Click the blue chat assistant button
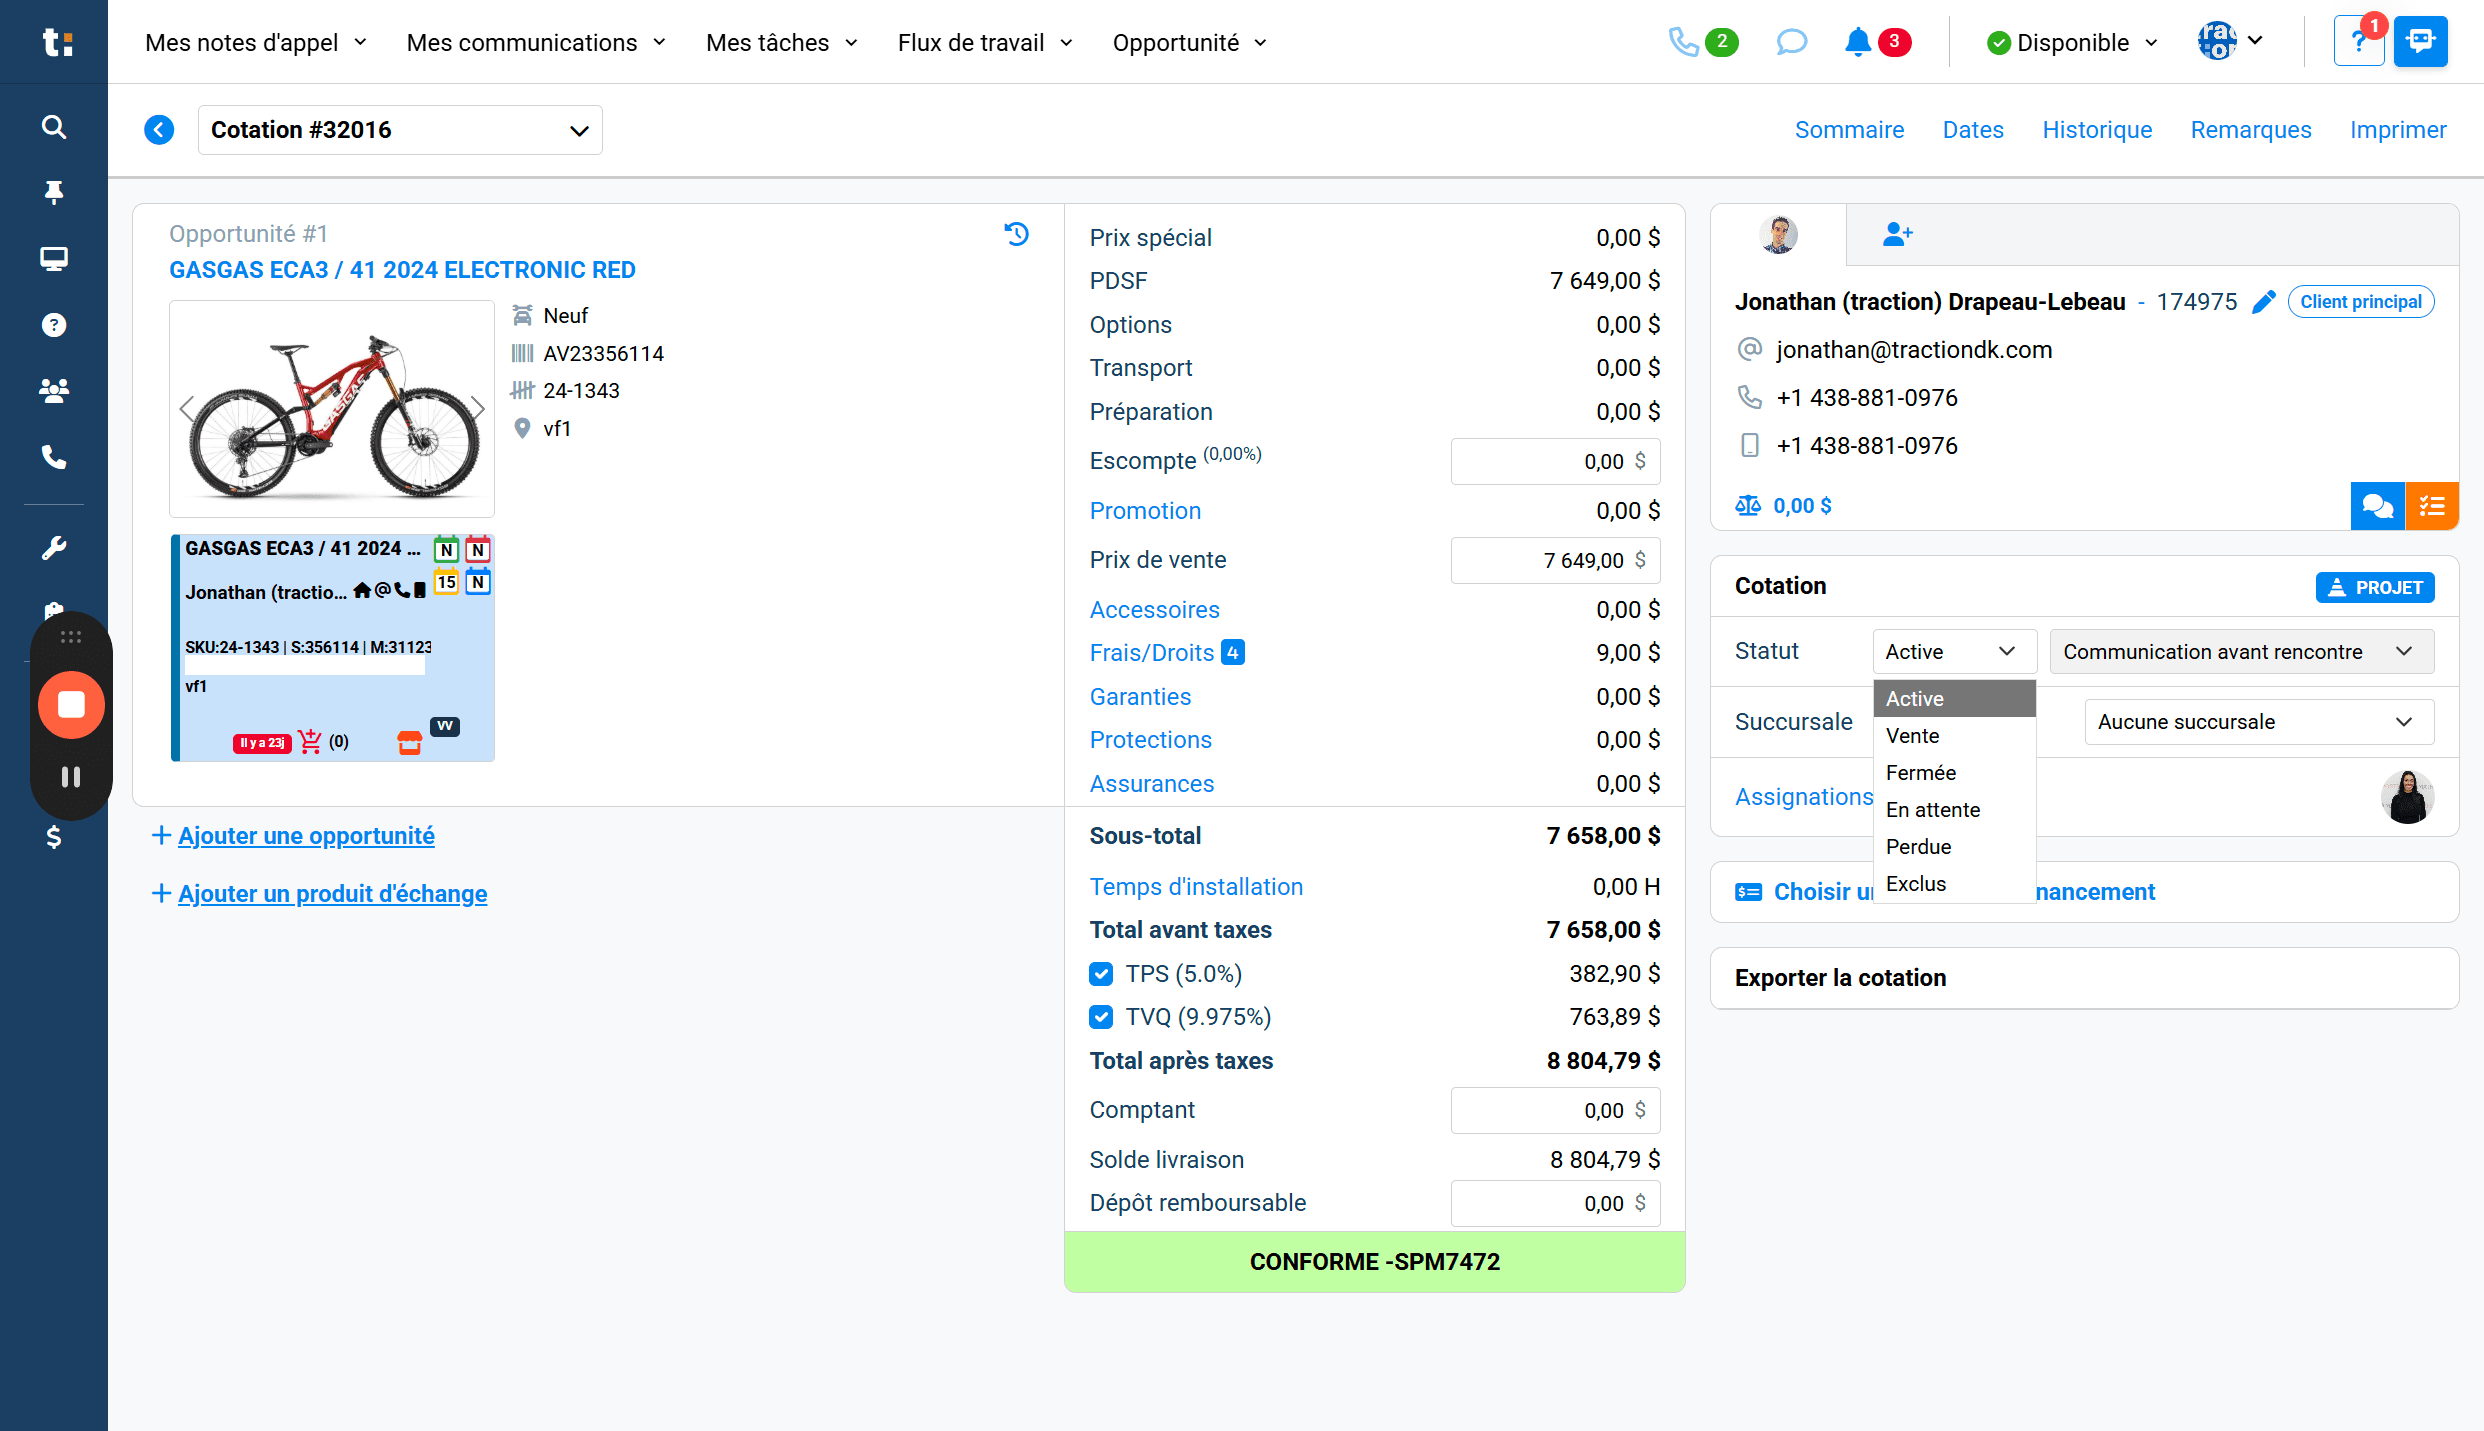This screenshot has width=2484, height=1431. [2421, 42]
